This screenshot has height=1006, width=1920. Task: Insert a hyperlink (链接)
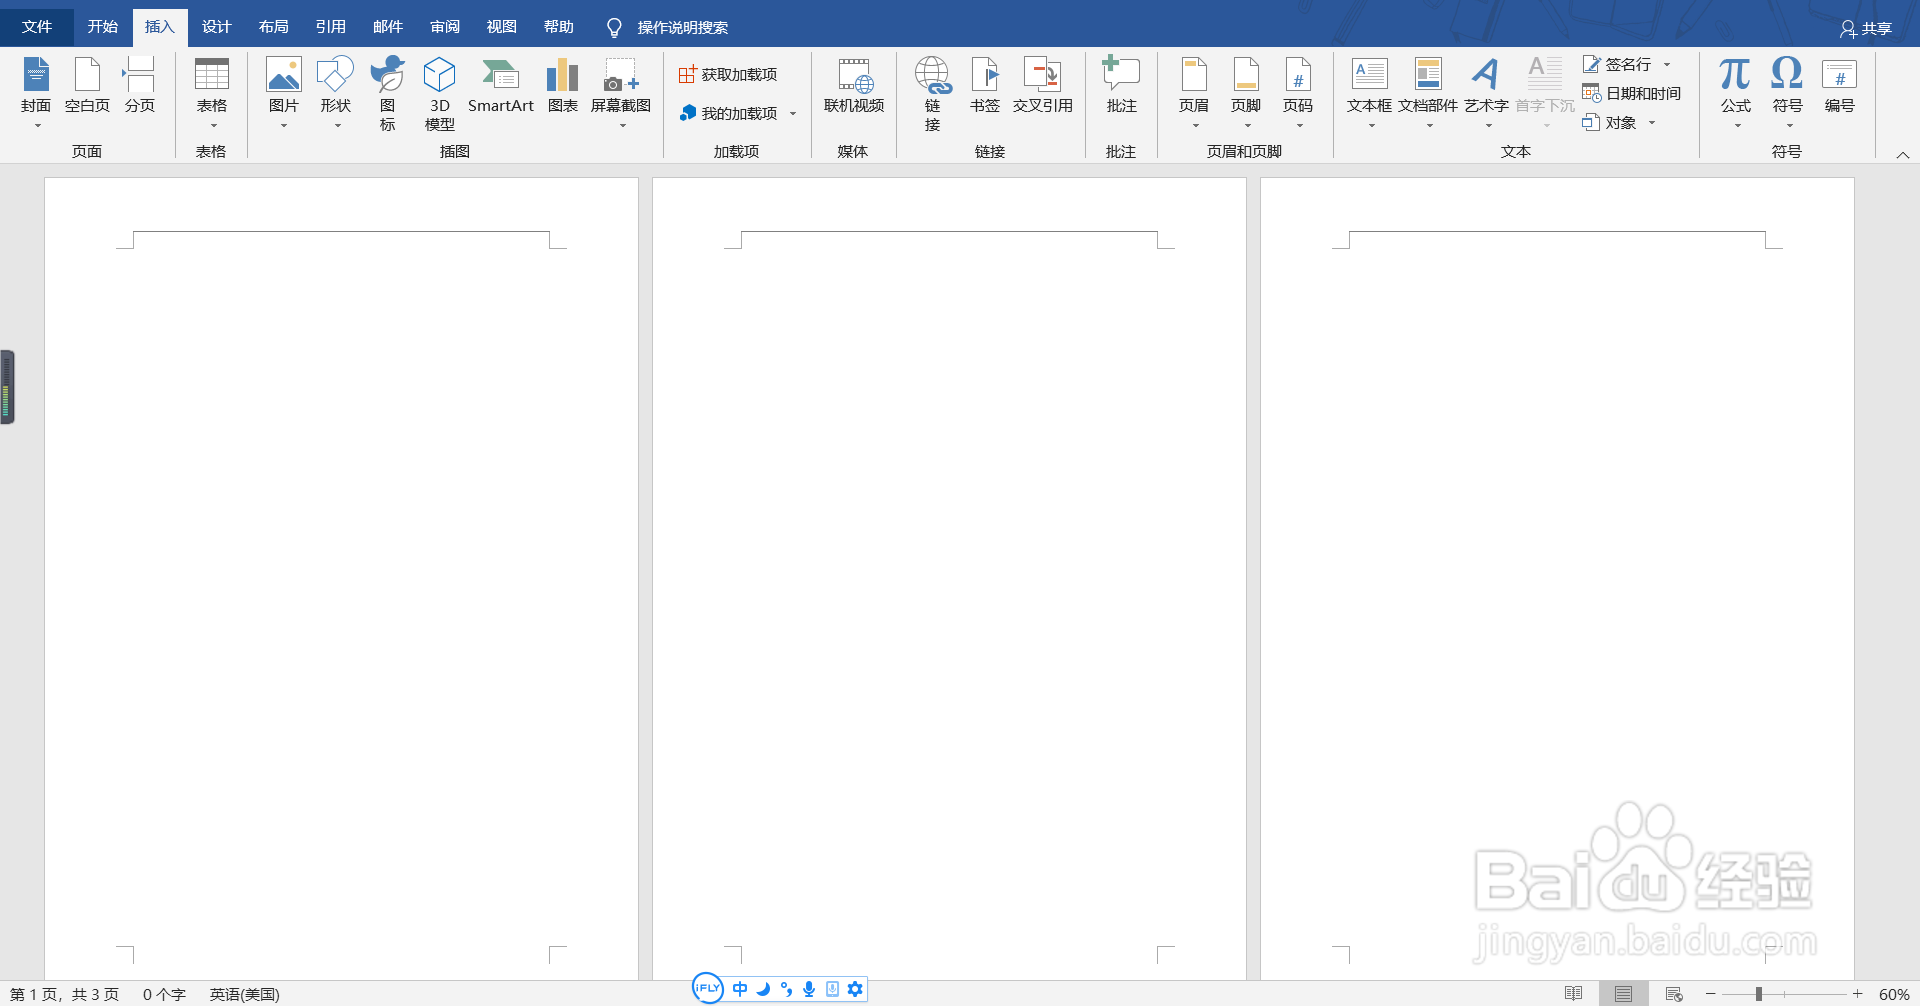pyautogui.click(x=932, y=92)
